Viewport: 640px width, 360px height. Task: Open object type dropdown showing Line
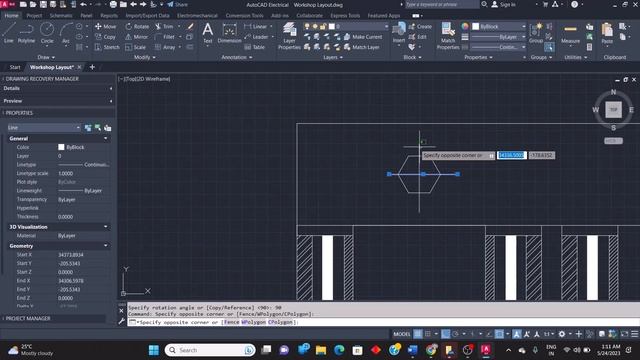(44, 128)
